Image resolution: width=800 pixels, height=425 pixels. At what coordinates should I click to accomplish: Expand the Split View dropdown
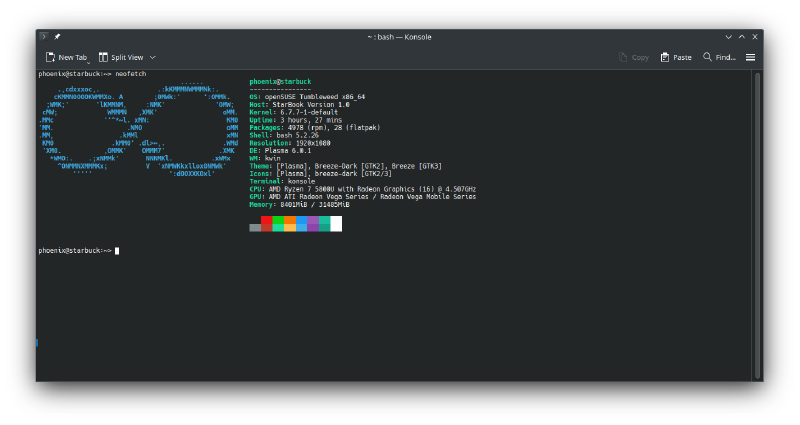click(153, 57)
